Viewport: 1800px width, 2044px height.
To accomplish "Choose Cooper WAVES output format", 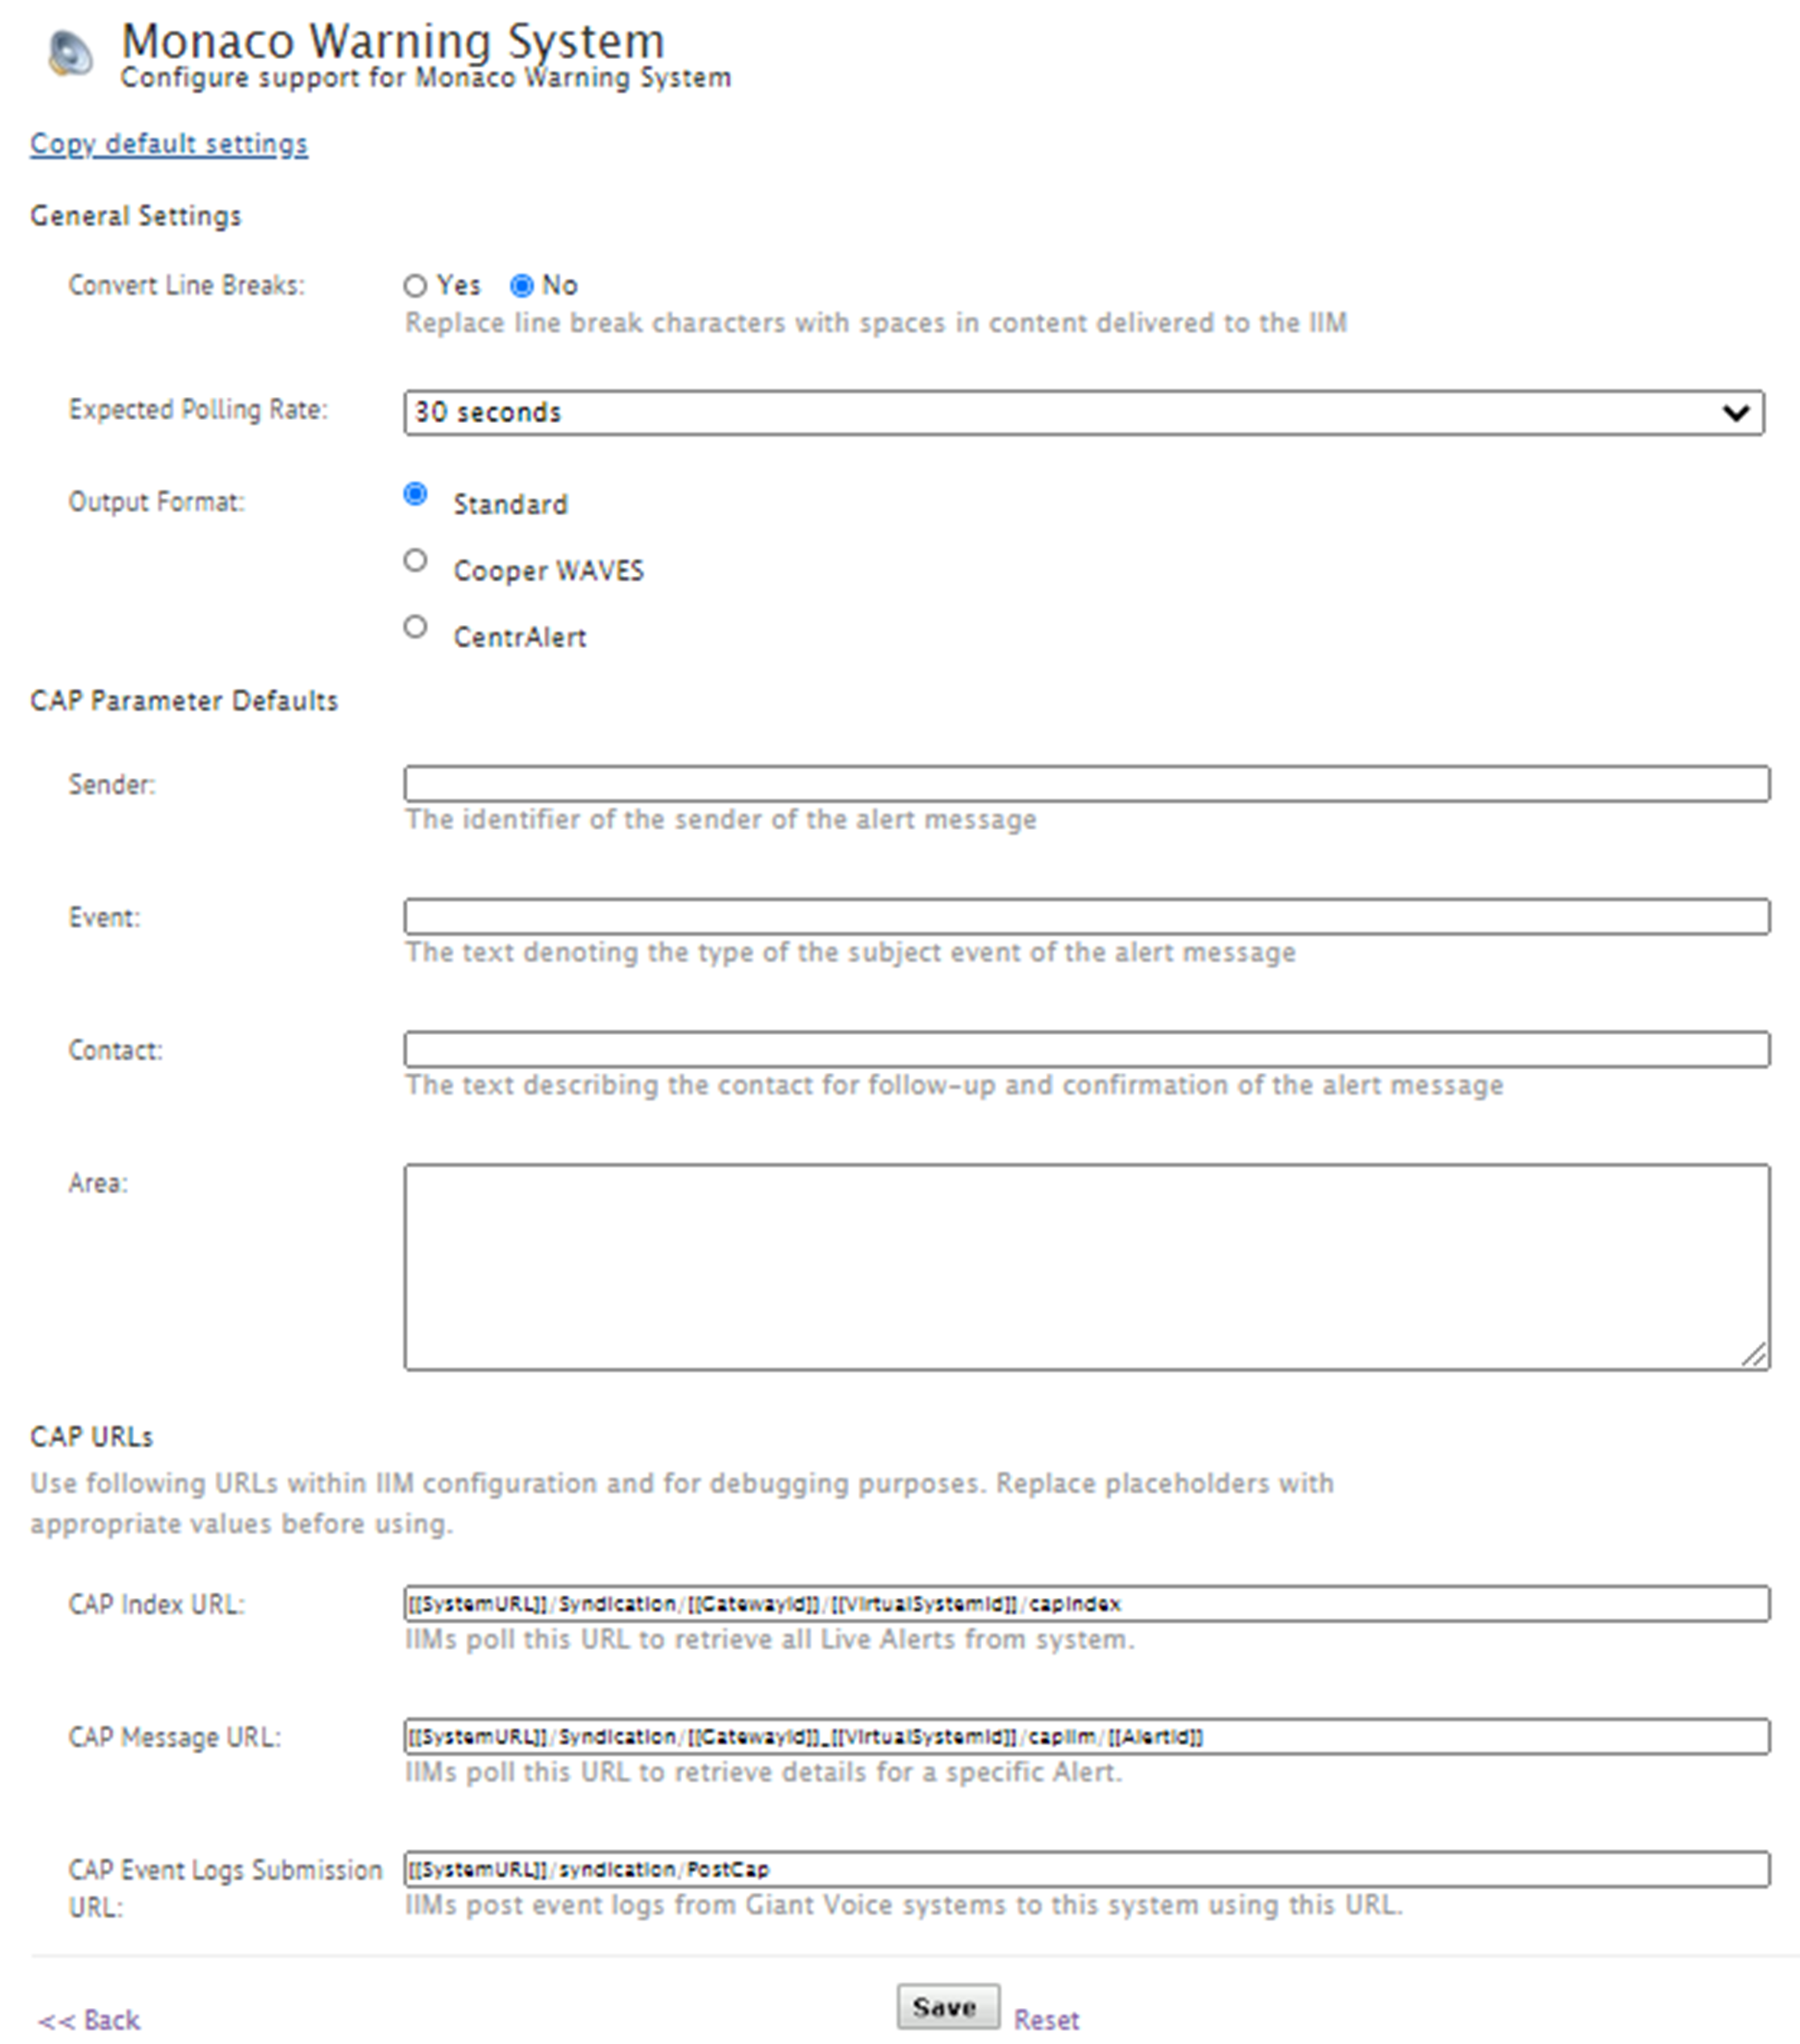I will (x=415, y=560).
